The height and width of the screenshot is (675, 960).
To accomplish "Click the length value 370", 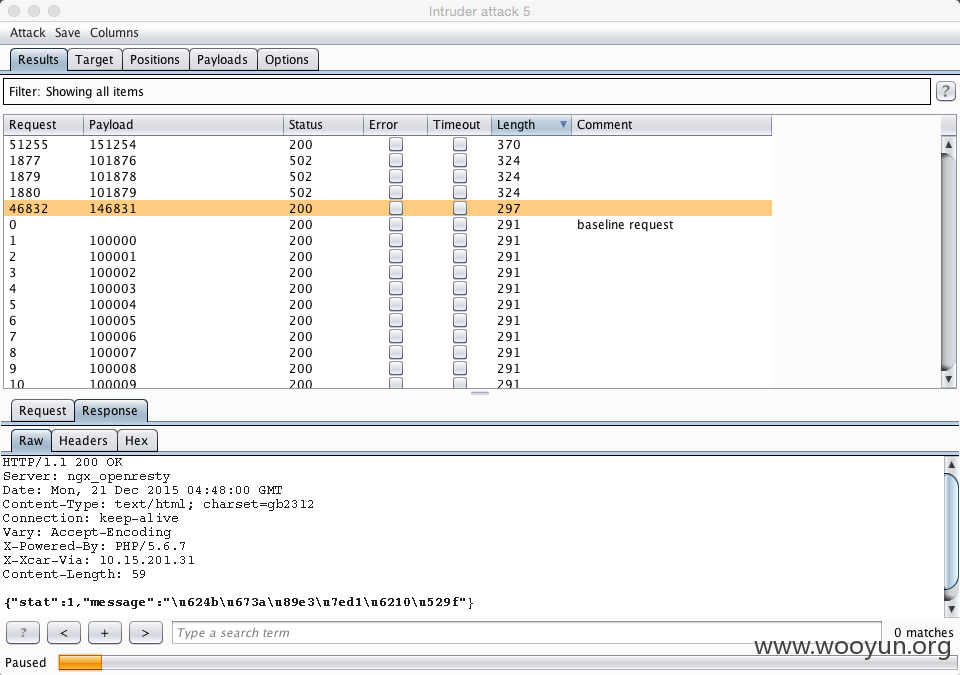I will 508,144.
